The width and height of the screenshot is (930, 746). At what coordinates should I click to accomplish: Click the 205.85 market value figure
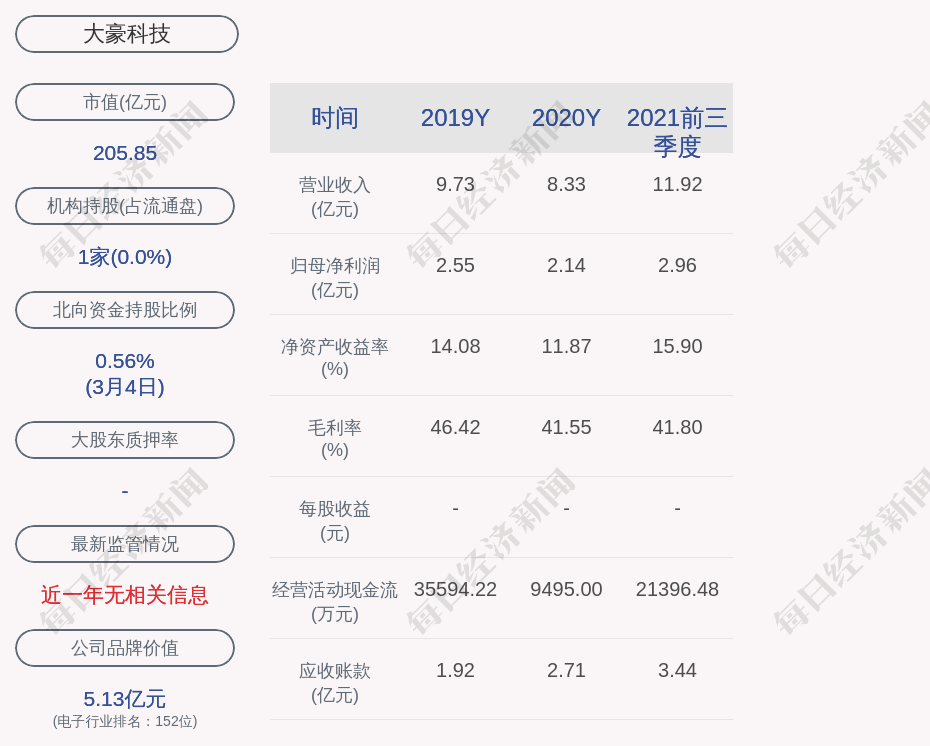point(125,153)
